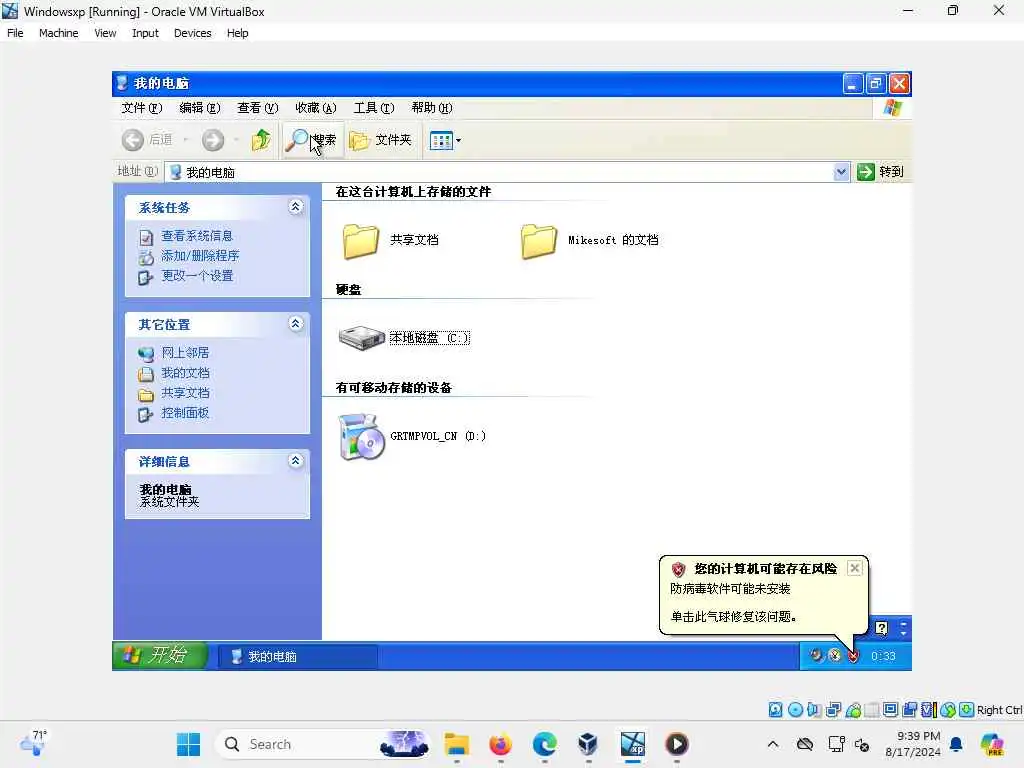This screenshot has width=1024, height=768.
Task: Open the 文件(F) menu
Action: (x=141, y=108)
